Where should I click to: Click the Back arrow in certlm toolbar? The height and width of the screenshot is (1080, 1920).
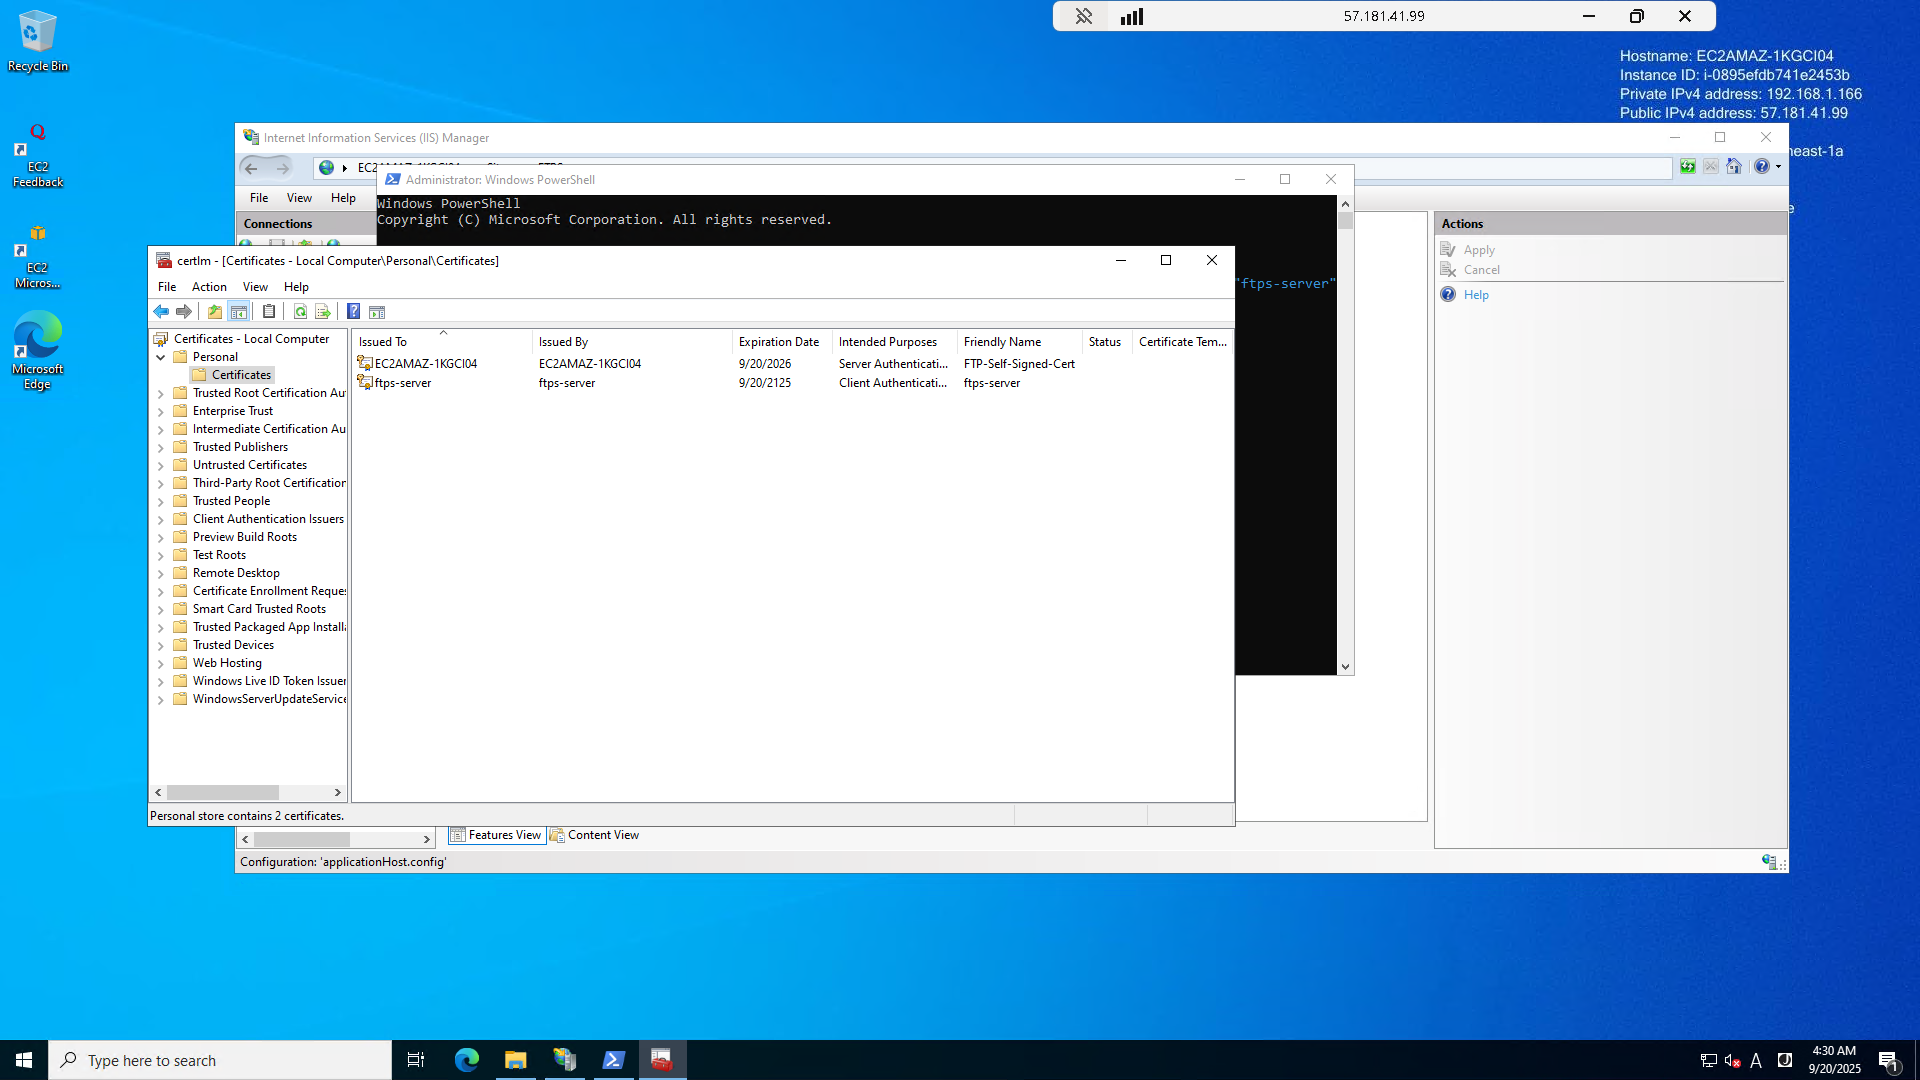tap(161, 312)
